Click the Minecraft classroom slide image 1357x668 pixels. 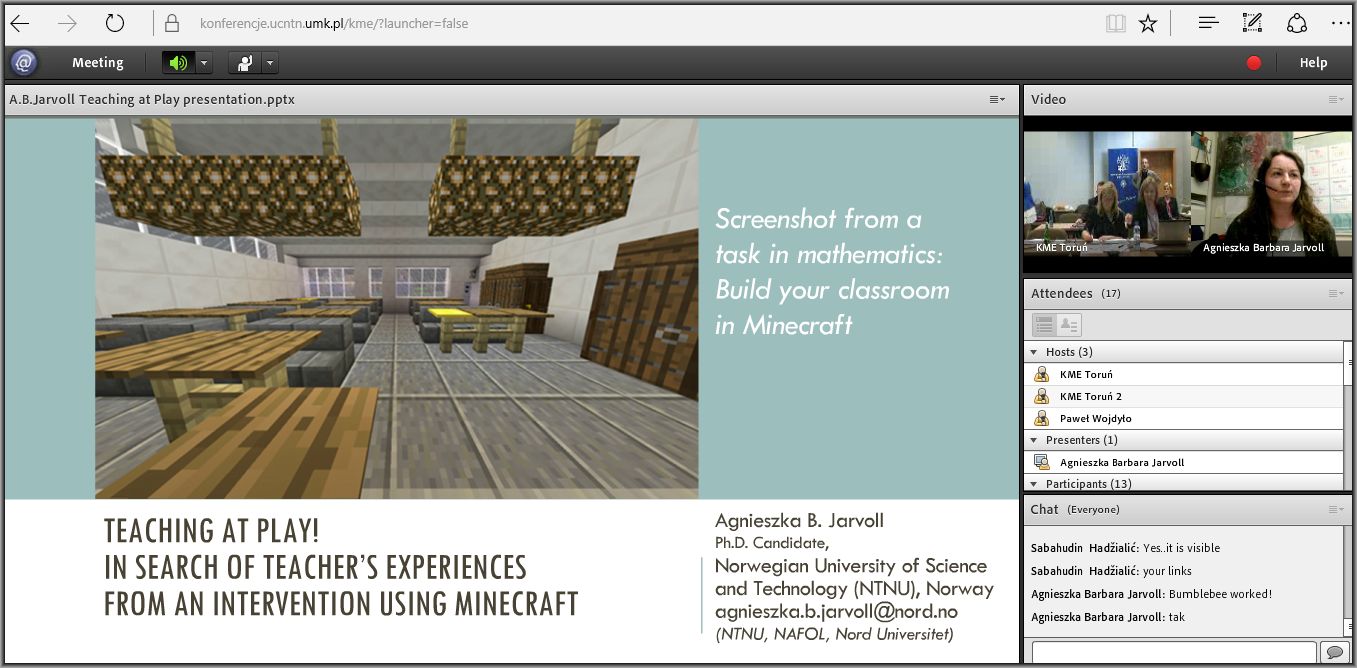(x=396, y=308)
